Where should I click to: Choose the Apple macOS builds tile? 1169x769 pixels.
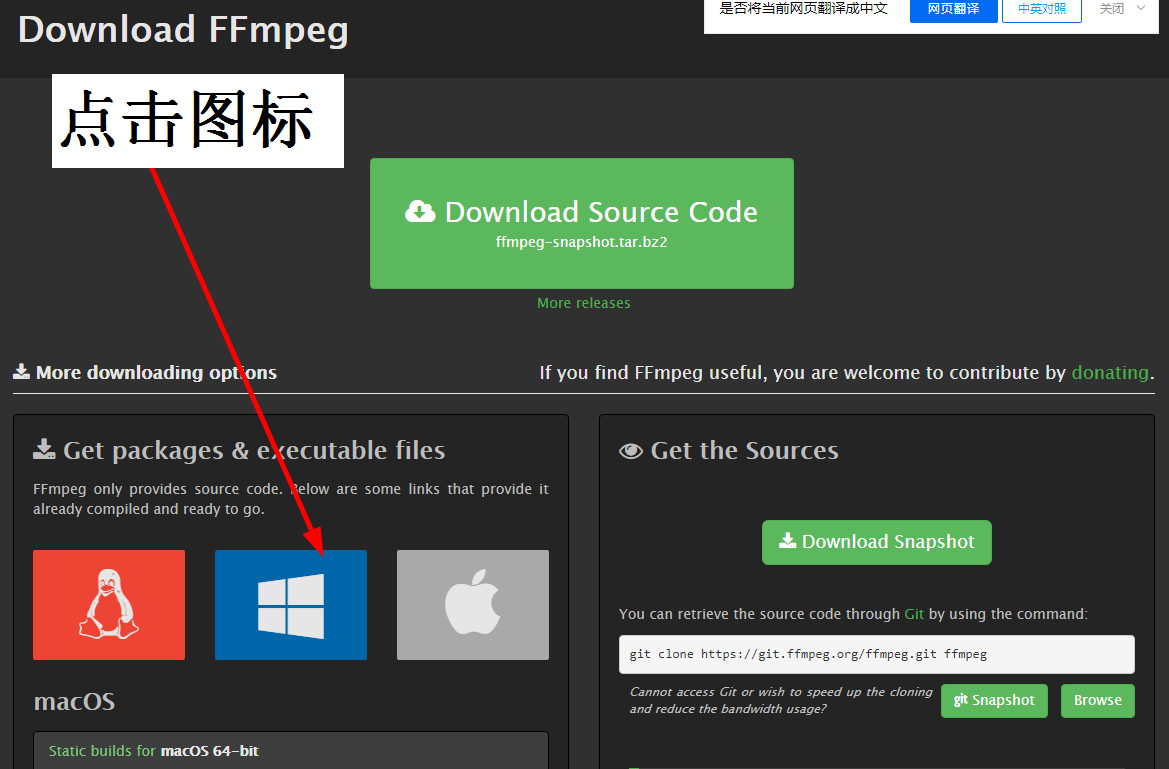473,605
